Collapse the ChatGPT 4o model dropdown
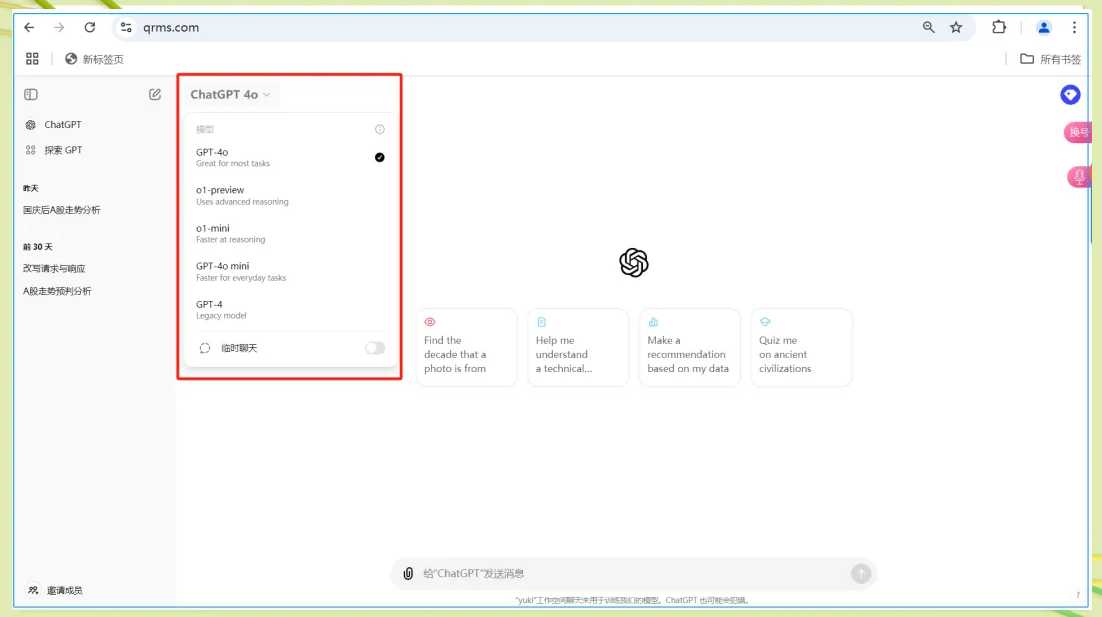Viewport: 1102px width, 617px height. coord(230,94)
